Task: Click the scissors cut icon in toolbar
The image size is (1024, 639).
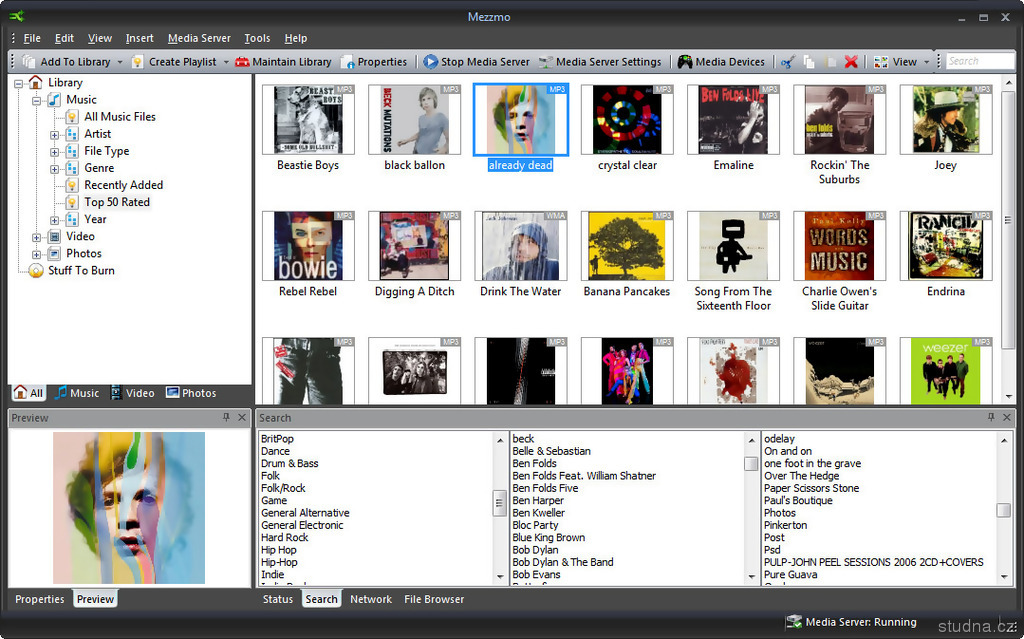Action: [787, 62]
